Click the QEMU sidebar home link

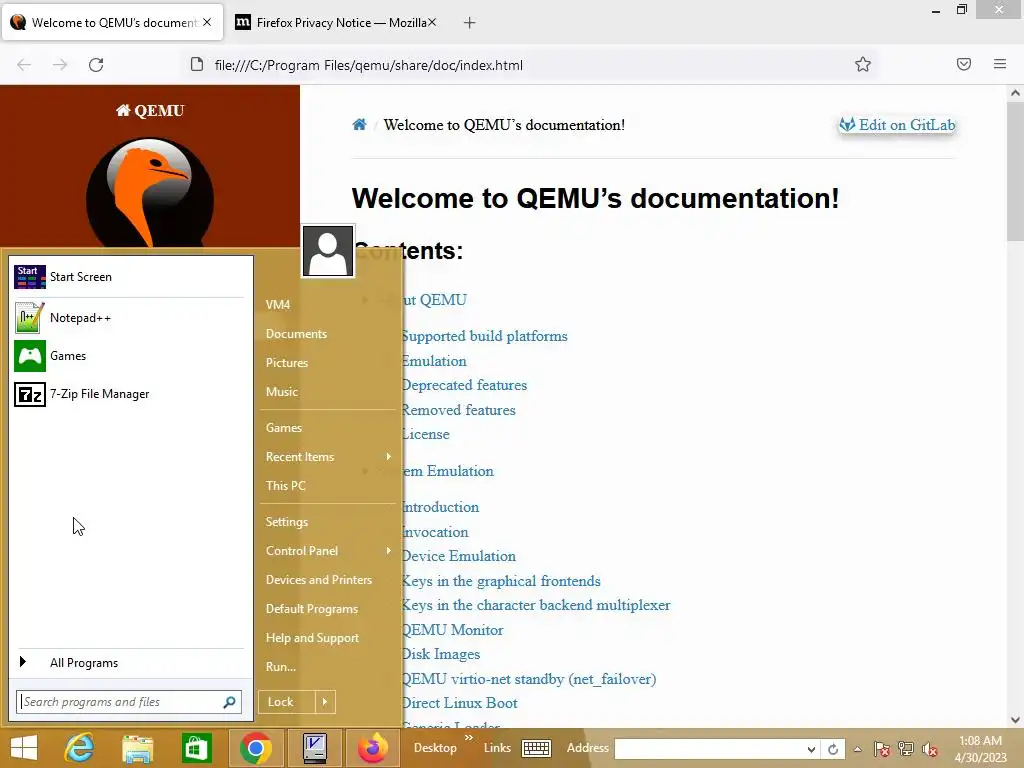click(150, 110)
